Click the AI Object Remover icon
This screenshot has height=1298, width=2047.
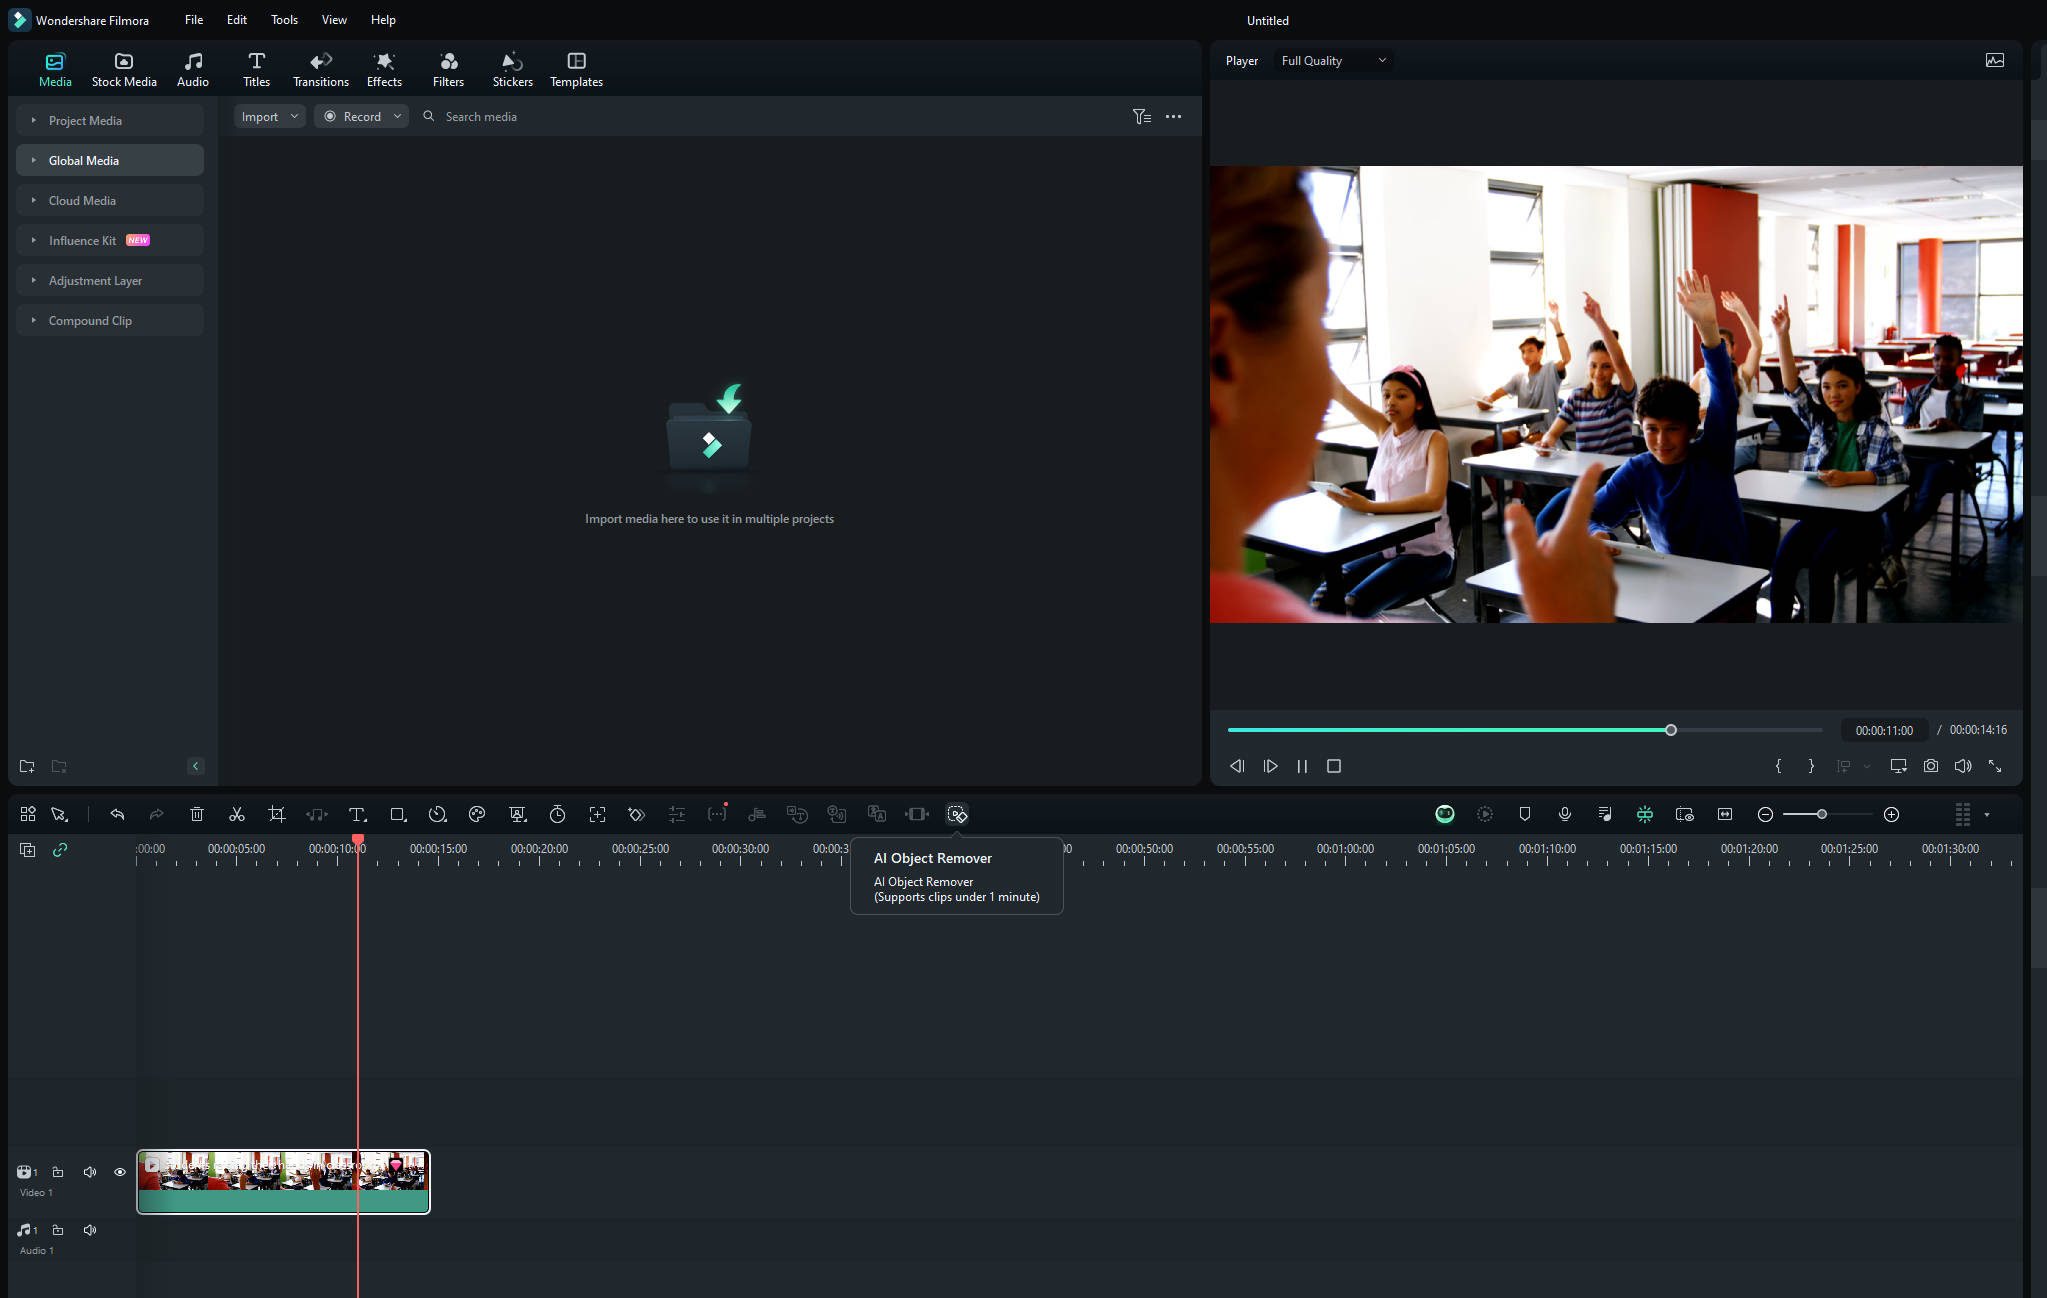tap(956, 813)
